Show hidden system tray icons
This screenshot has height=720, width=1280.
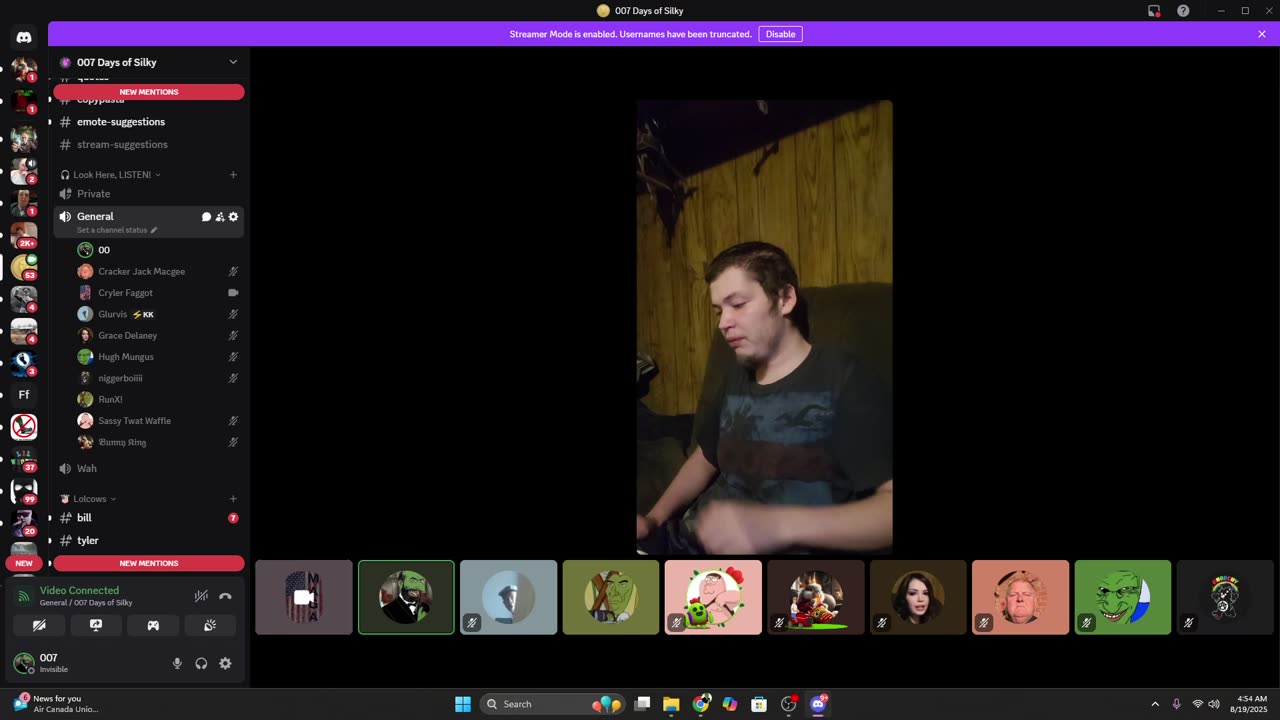pos(1155,704)
